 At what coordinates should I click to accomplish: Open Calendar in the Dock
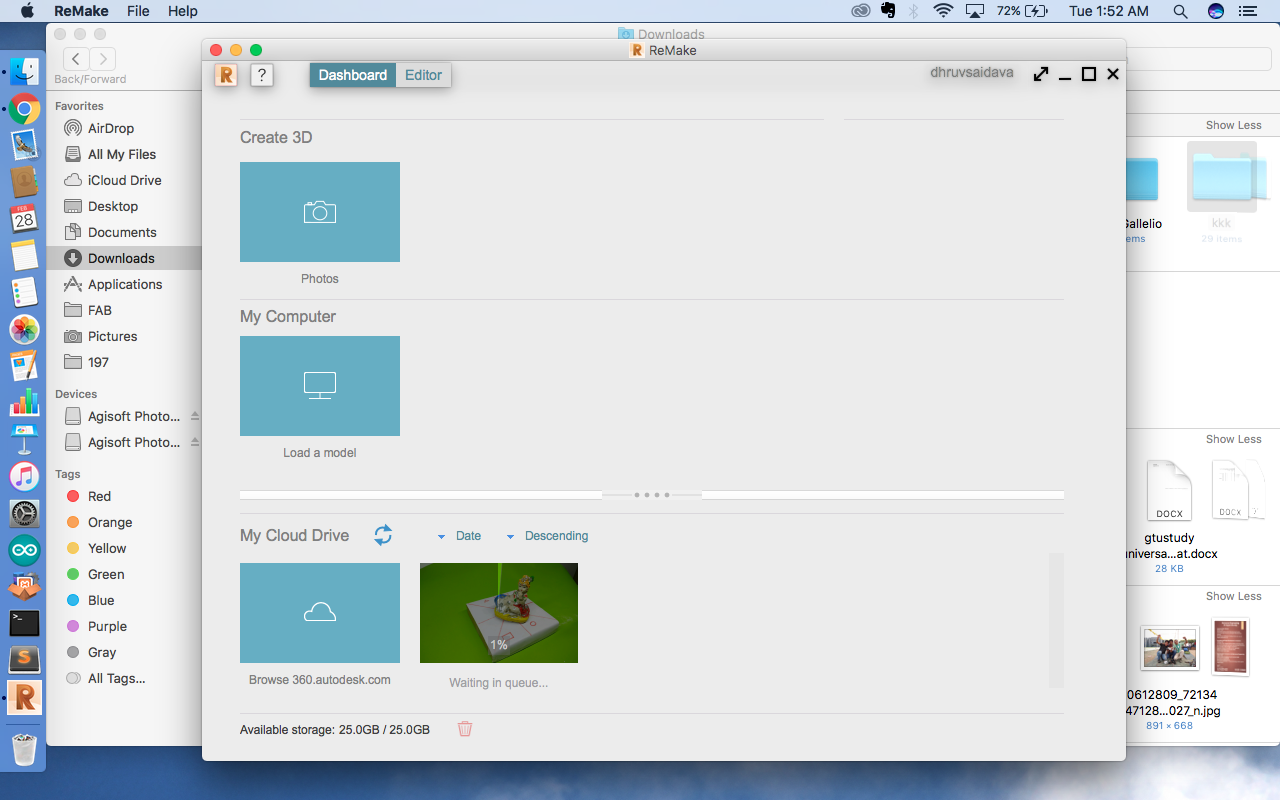click(24, 218)
